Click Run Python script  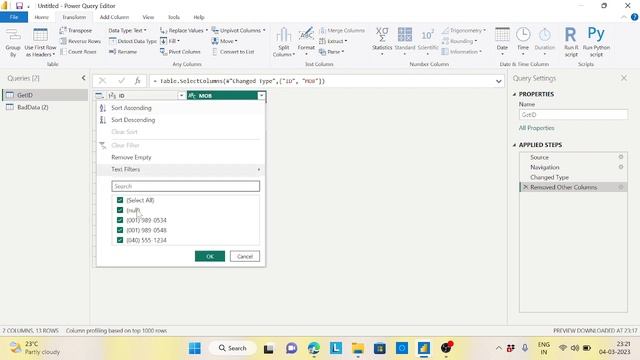[x=596, y=42]
